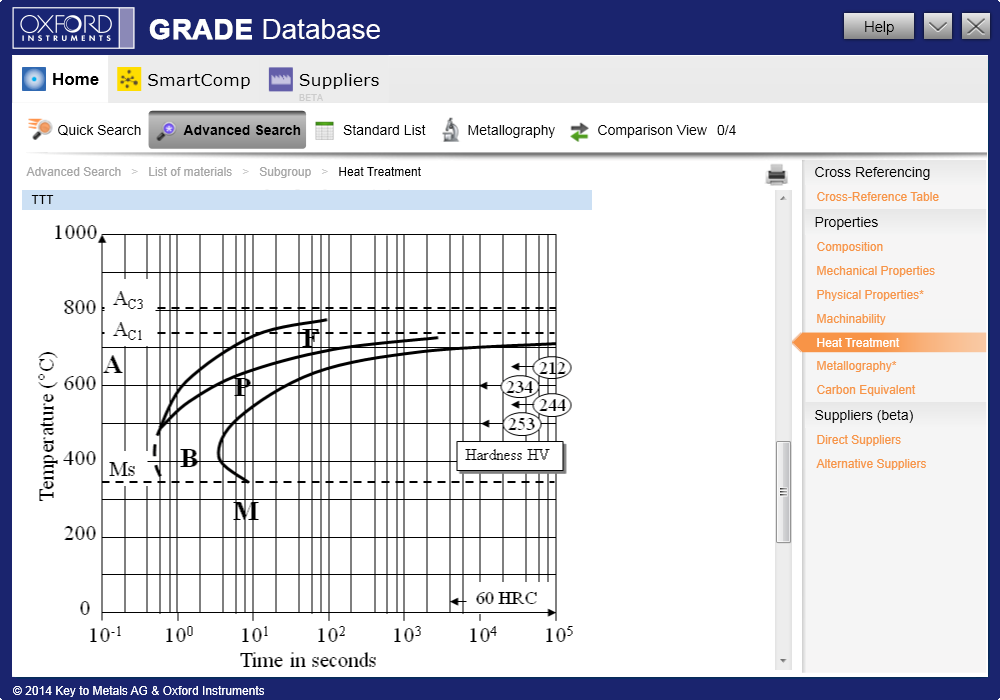Open Carbon Equivalent link
This screenshot has width=1000, height=700.
pyautogui.click(x=865, y=390)
